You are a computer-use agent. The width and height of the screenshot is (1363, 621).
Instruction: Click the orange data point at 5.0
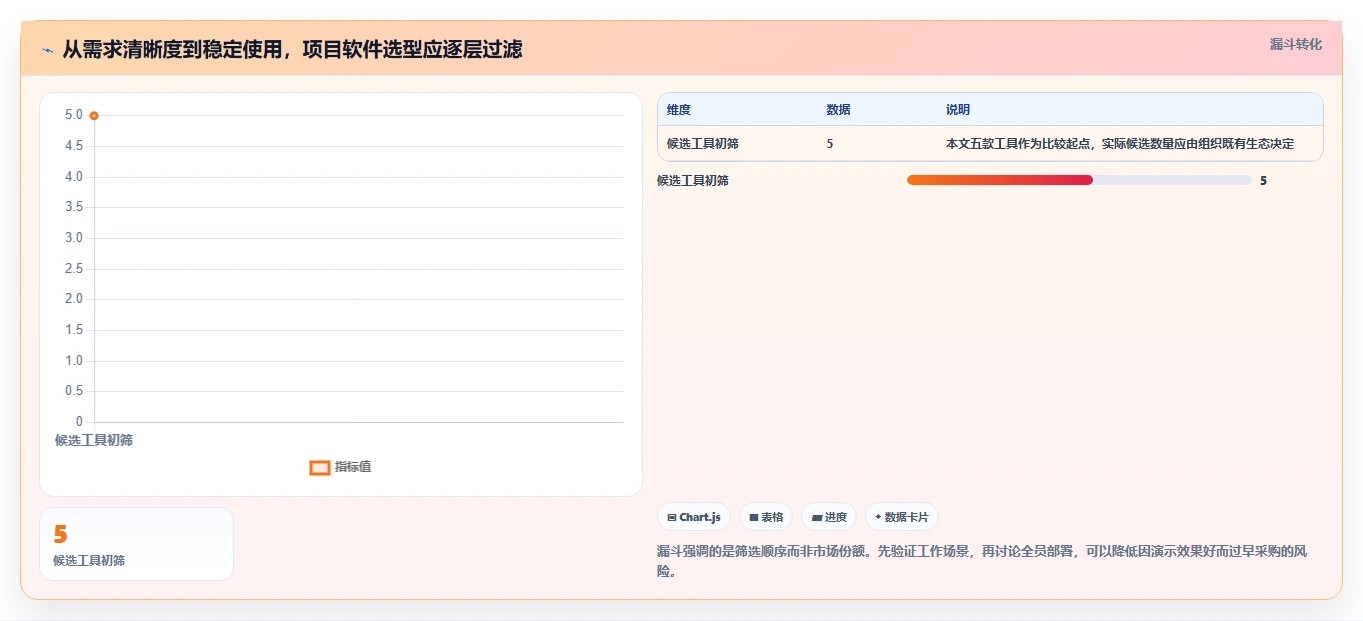pos(94,116)
